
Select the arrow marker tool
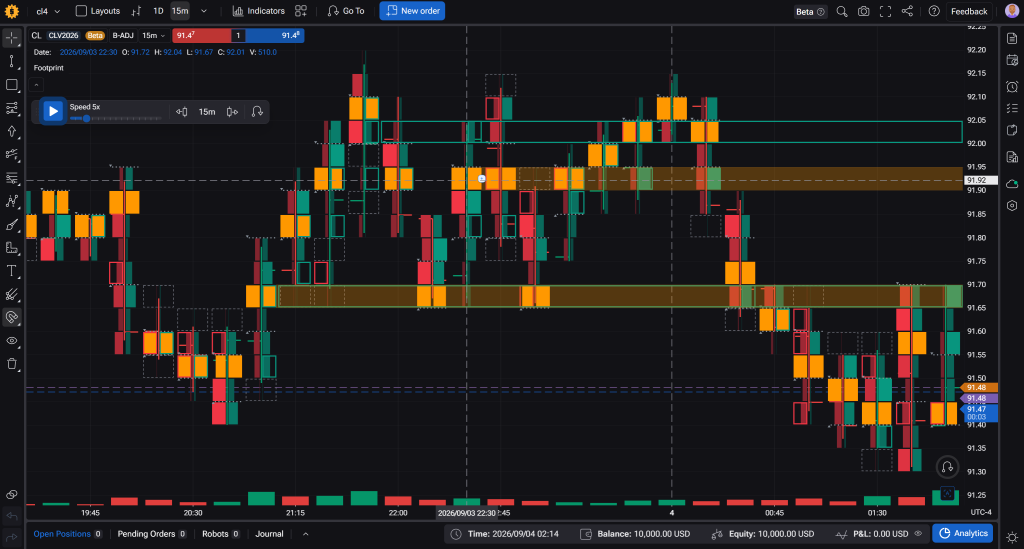(12, 131)
